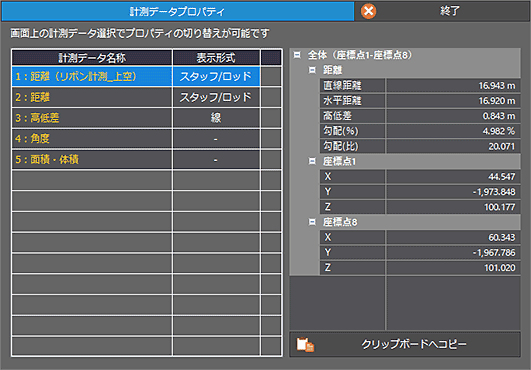Click the 表示形式 column header
Image resolution: width=531 pixels, height=370 pixels.
tap(216, 58)
